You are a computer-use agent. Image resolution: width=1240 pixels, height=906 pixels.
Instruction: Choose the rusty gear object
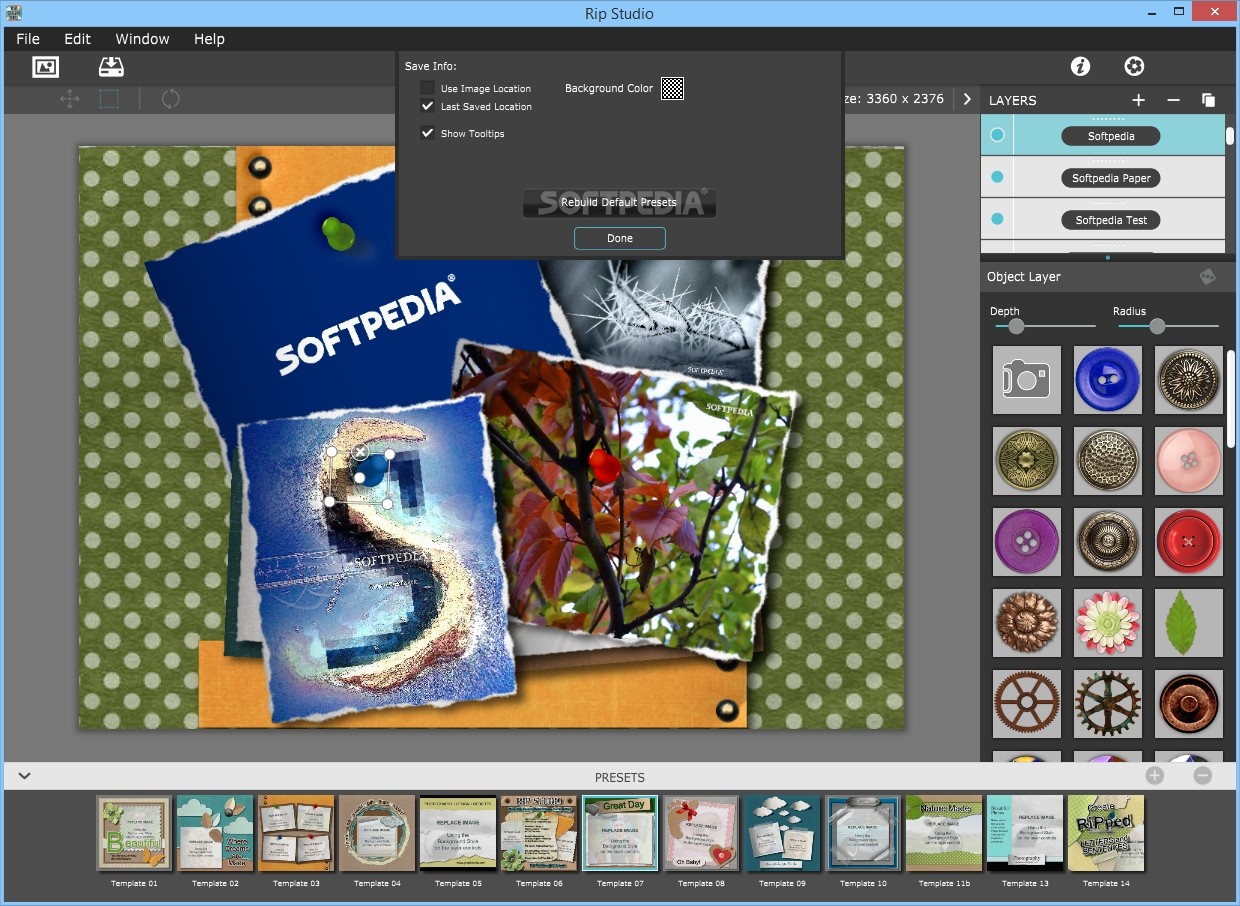[x=1027, y=704]
